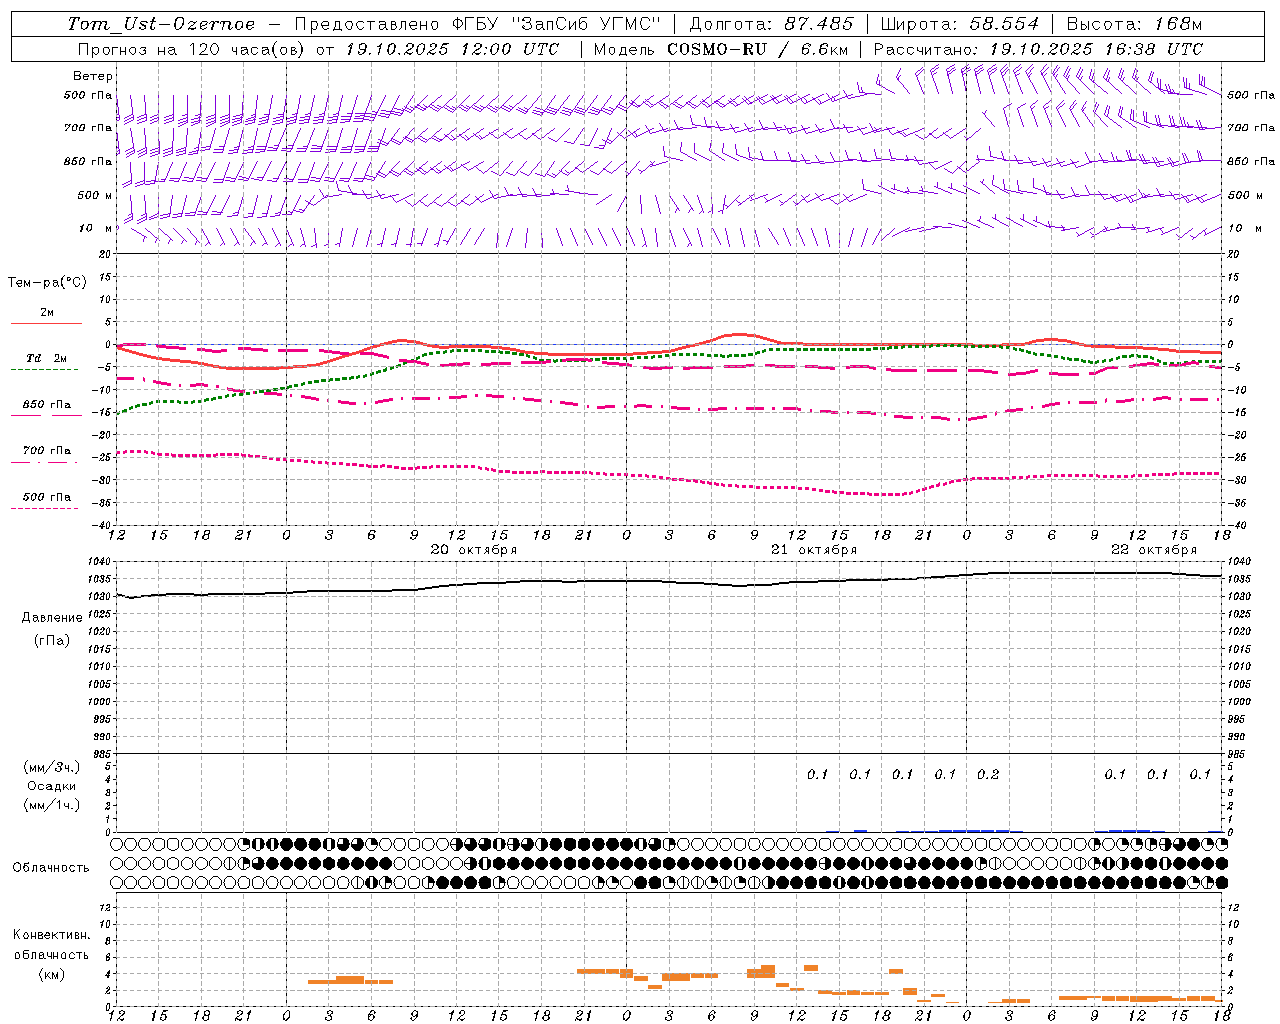Click the 700 гПа temperature legend label

tap(47, 451)
